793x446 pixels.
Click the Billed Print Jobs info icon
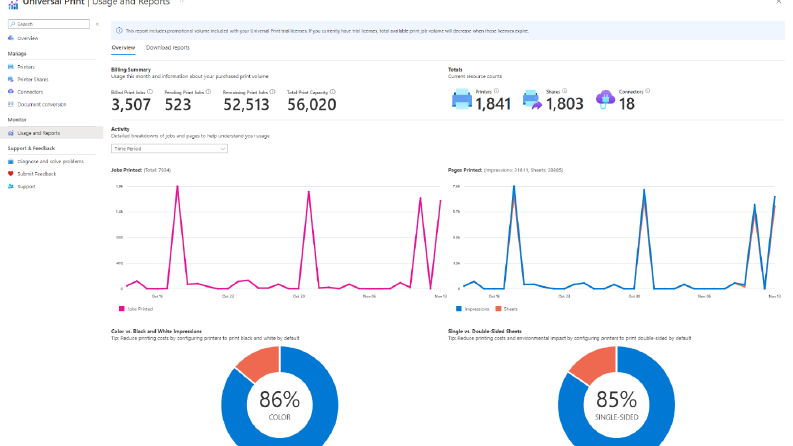[150, 92]
